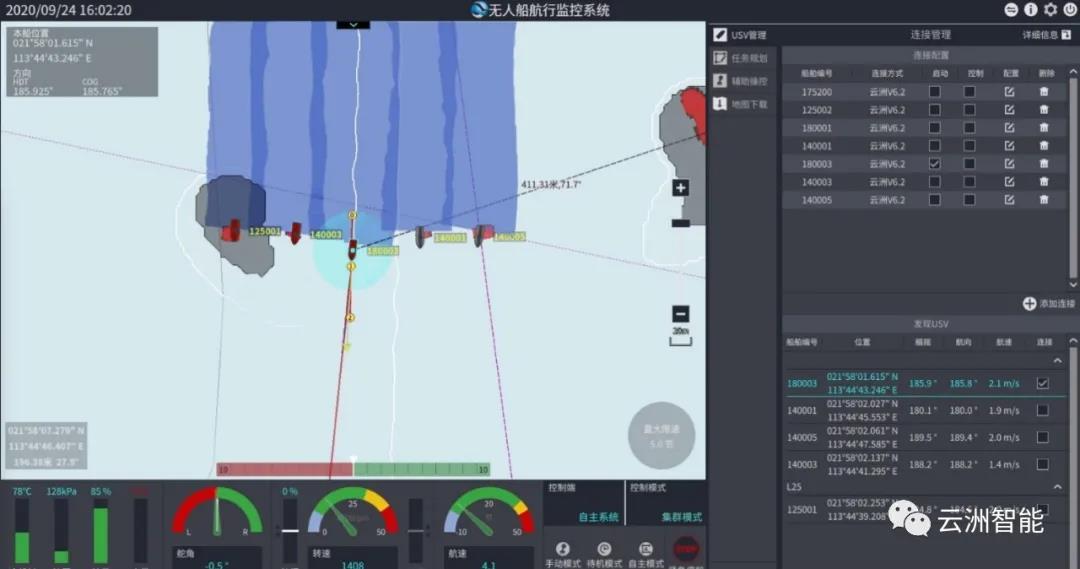Edit configuration of vessel 140003
The width and height of the screenshot is (1080, 569).
(1009, 182)
